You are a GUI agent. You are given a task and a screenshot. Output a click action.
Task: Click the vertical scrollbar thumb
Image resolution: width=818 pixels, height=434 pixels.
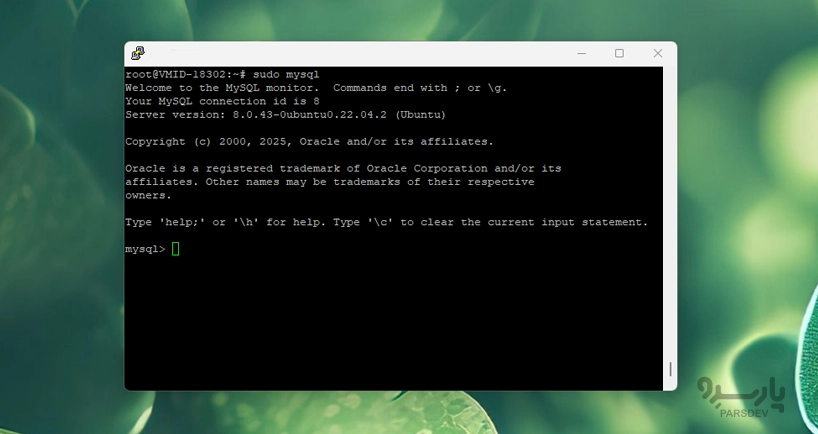(x=670, y=369)
